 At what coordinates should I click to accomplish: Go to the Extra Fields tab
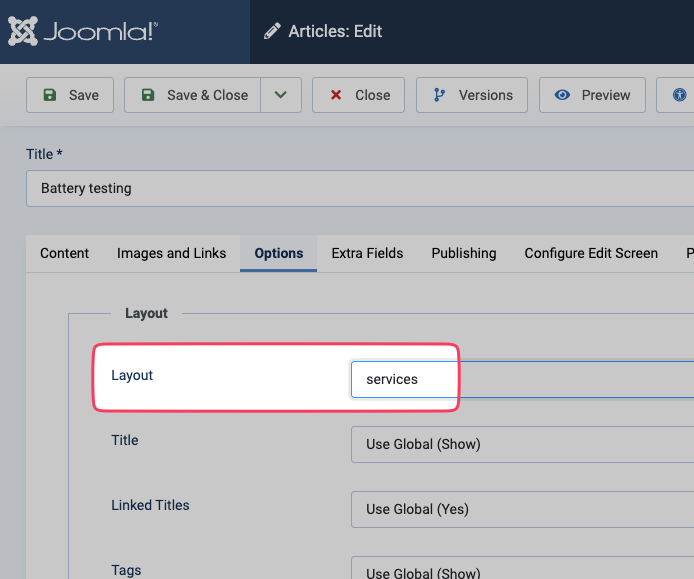coord(368,253)
